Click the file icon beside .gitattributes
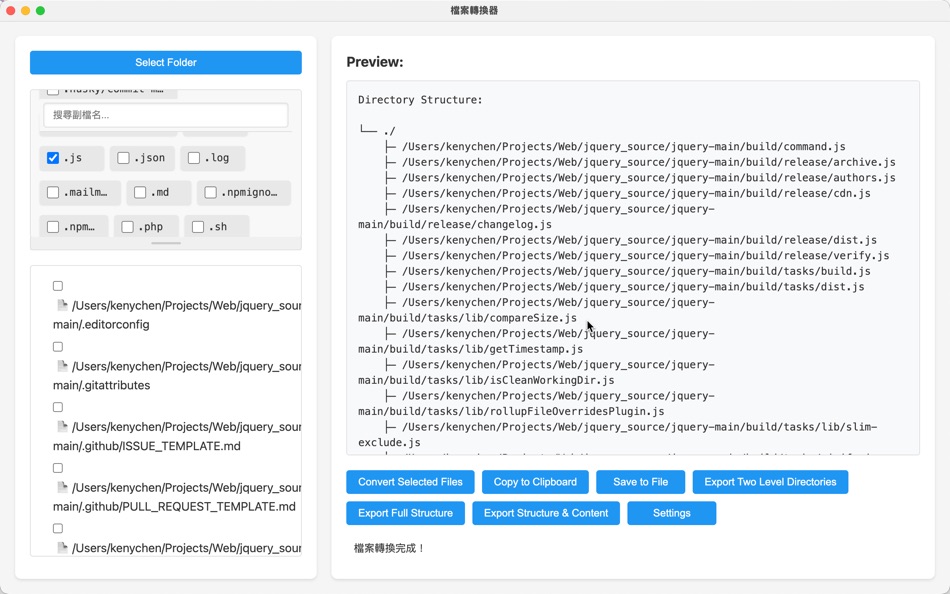This screenshot has width=950, height=594. pos(62,365)
